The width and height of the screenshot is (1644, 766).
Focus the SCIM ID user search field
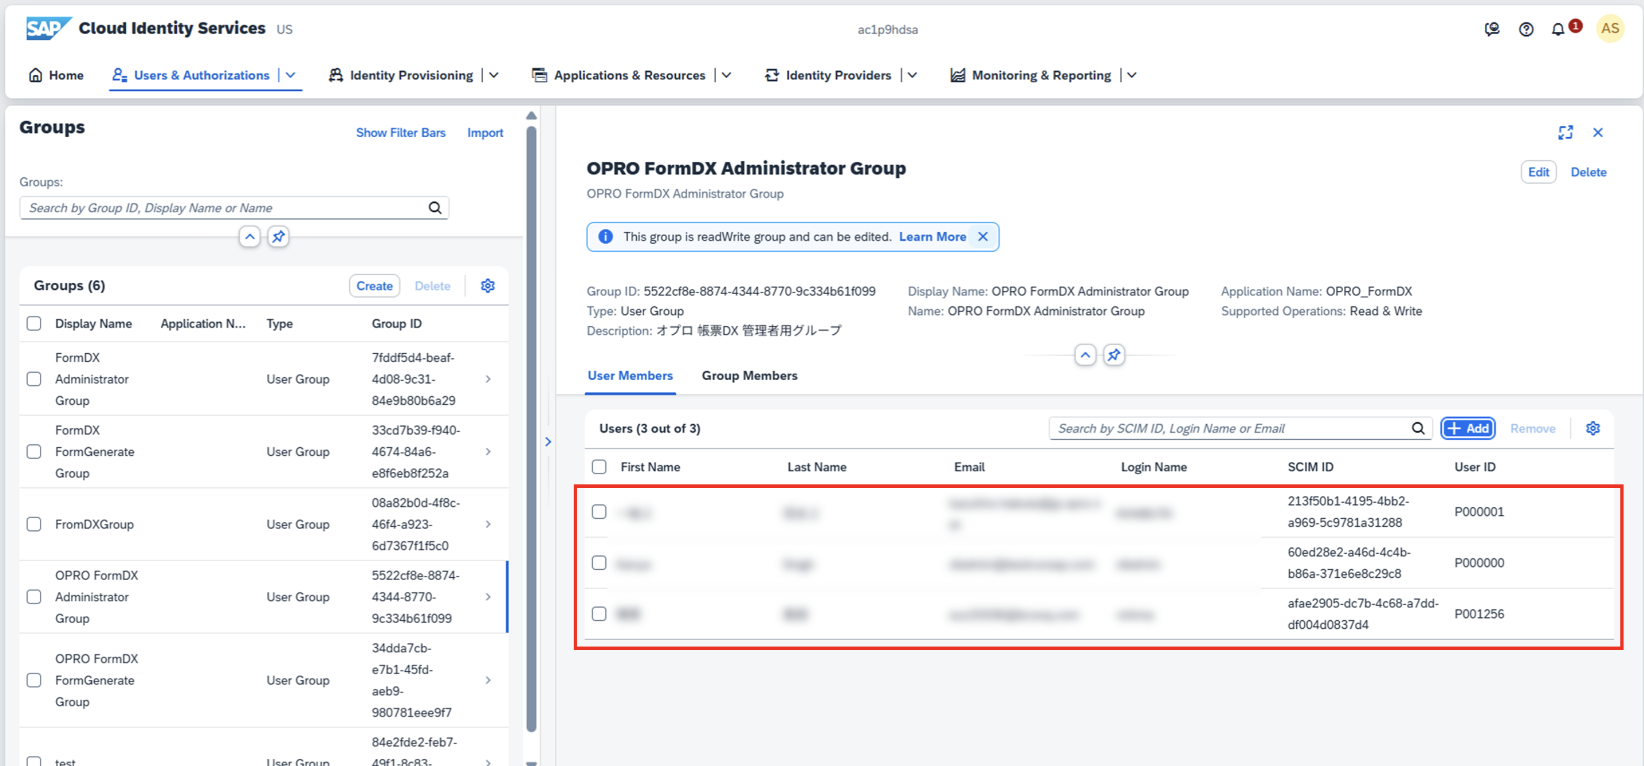1230,428
